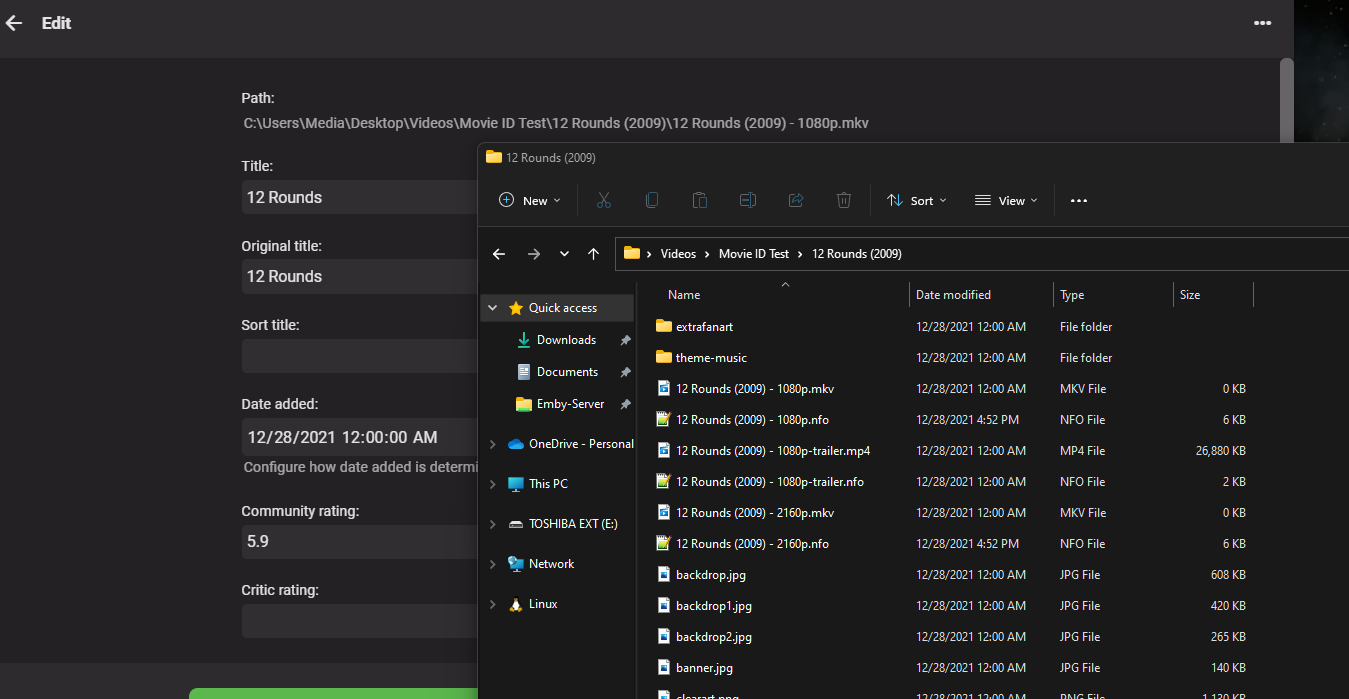Click the Share icon in Explorer toolbar
This screenshot has width=1349, height=699.
pos(796,200)
